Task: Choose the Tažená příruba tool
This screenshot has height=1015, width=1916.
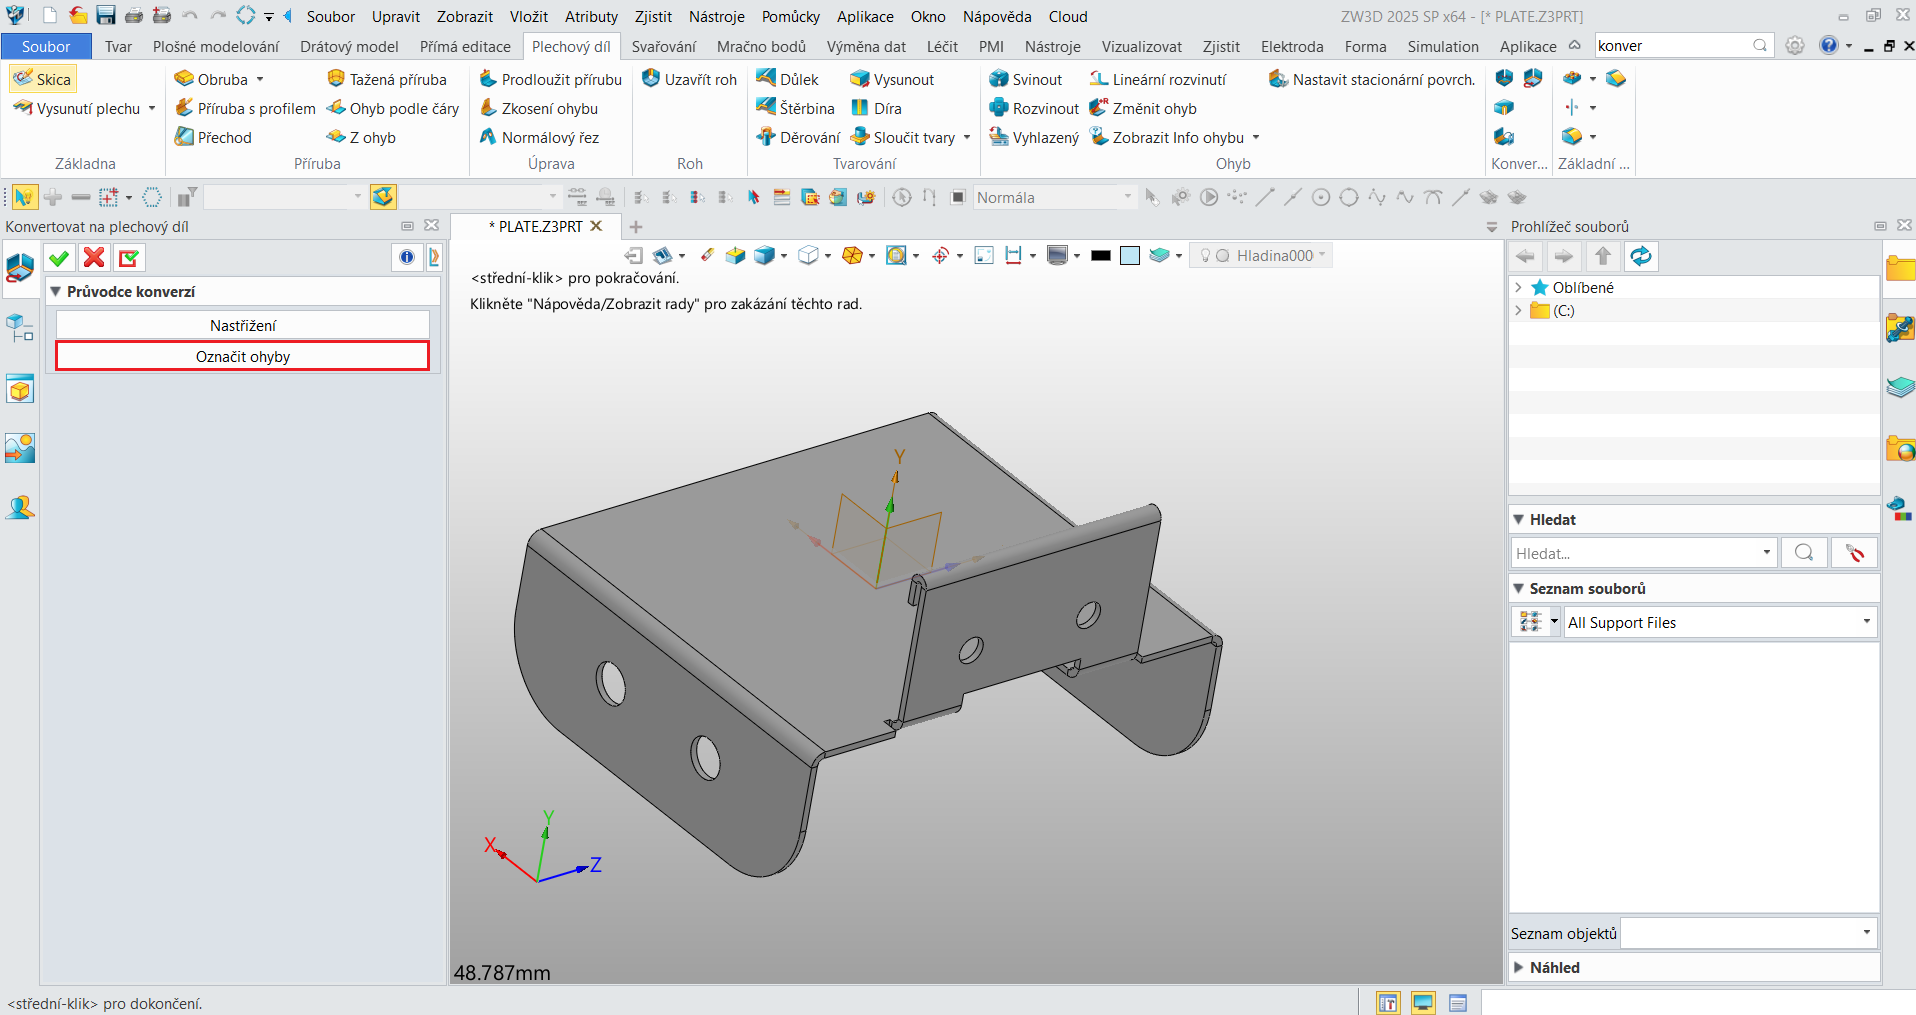Action: point(387,79)
